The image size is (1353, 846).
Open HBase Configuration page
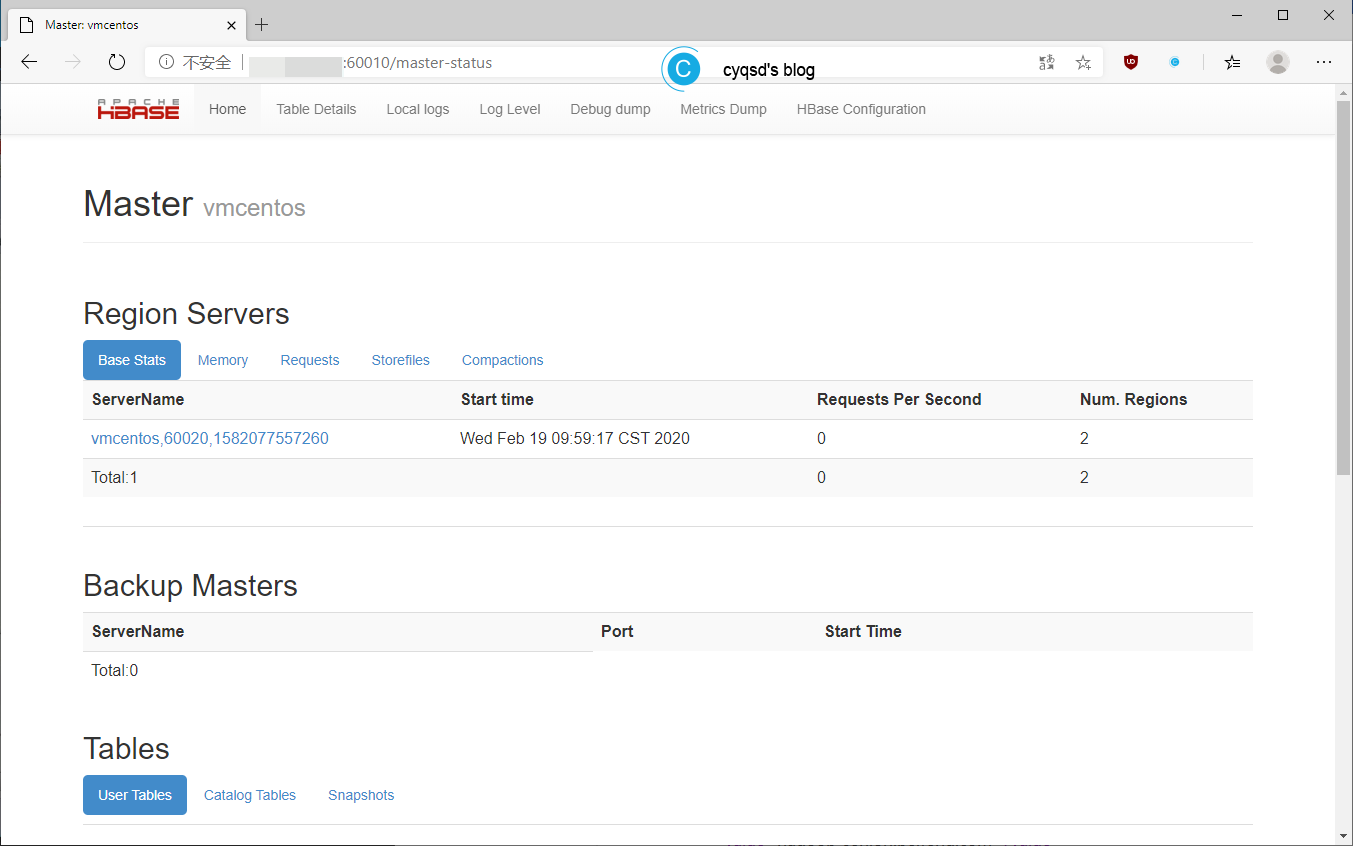861,109
